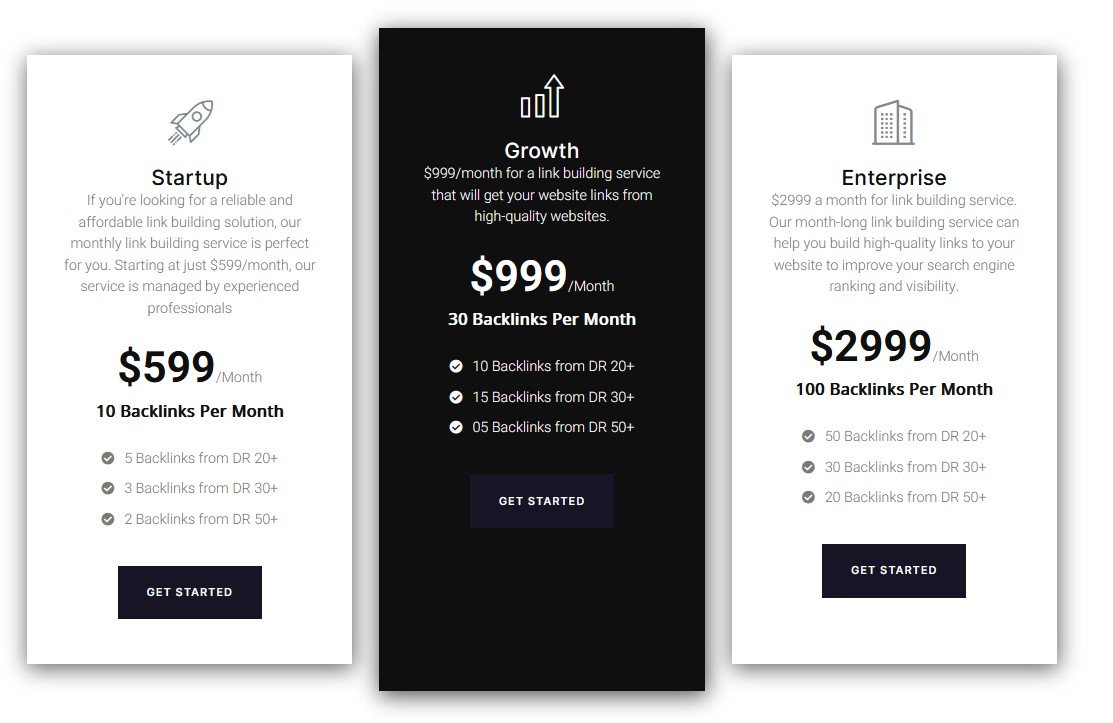This screenshot has height=723, width=1113.
Task: Select the Enterprise plan heading
Action: [894, 177]
